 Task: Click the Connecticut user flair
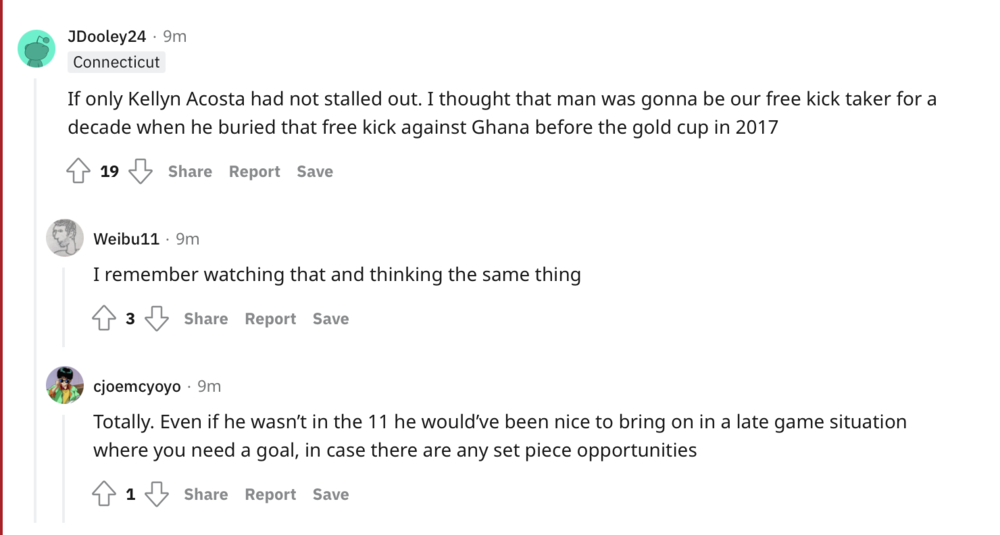pyautogui.click(x=116, y=62)
